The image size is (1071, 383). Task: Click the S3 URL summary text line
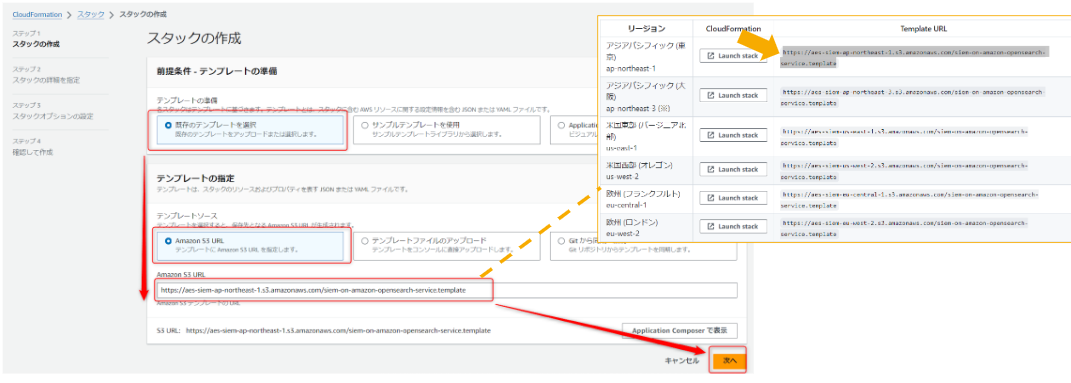pos(324,330)
